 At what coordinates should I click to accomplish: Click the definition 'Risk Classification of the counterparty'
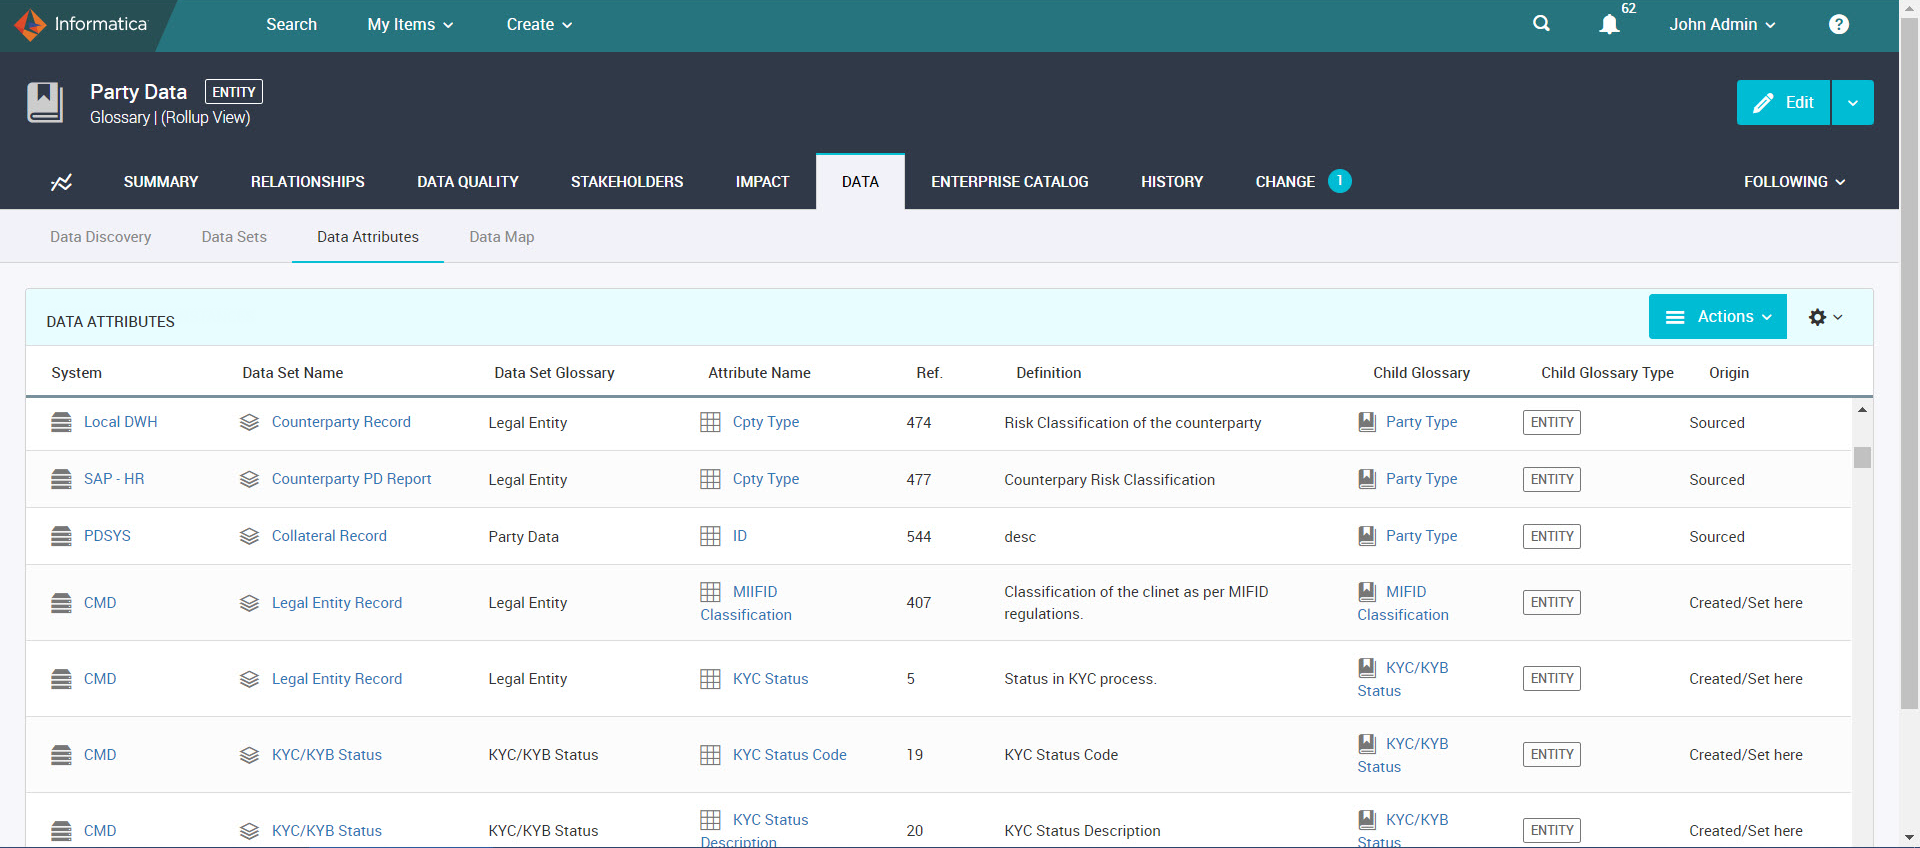click(1133, 423)
